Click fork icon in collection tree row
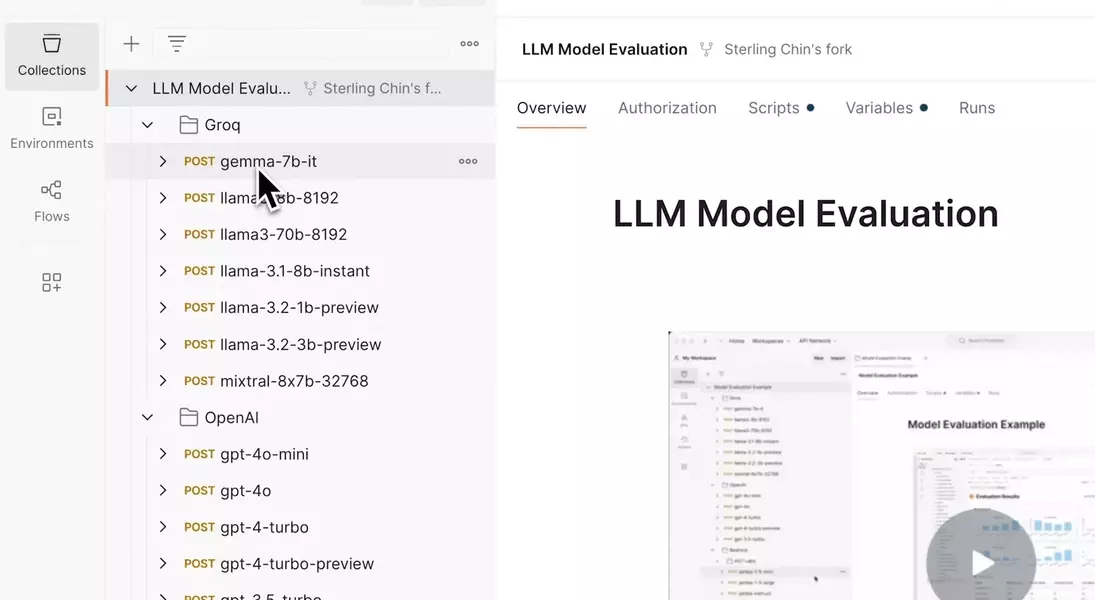Image resolution: width=1095 pixels, height=600 pixels. click(309, 89)
